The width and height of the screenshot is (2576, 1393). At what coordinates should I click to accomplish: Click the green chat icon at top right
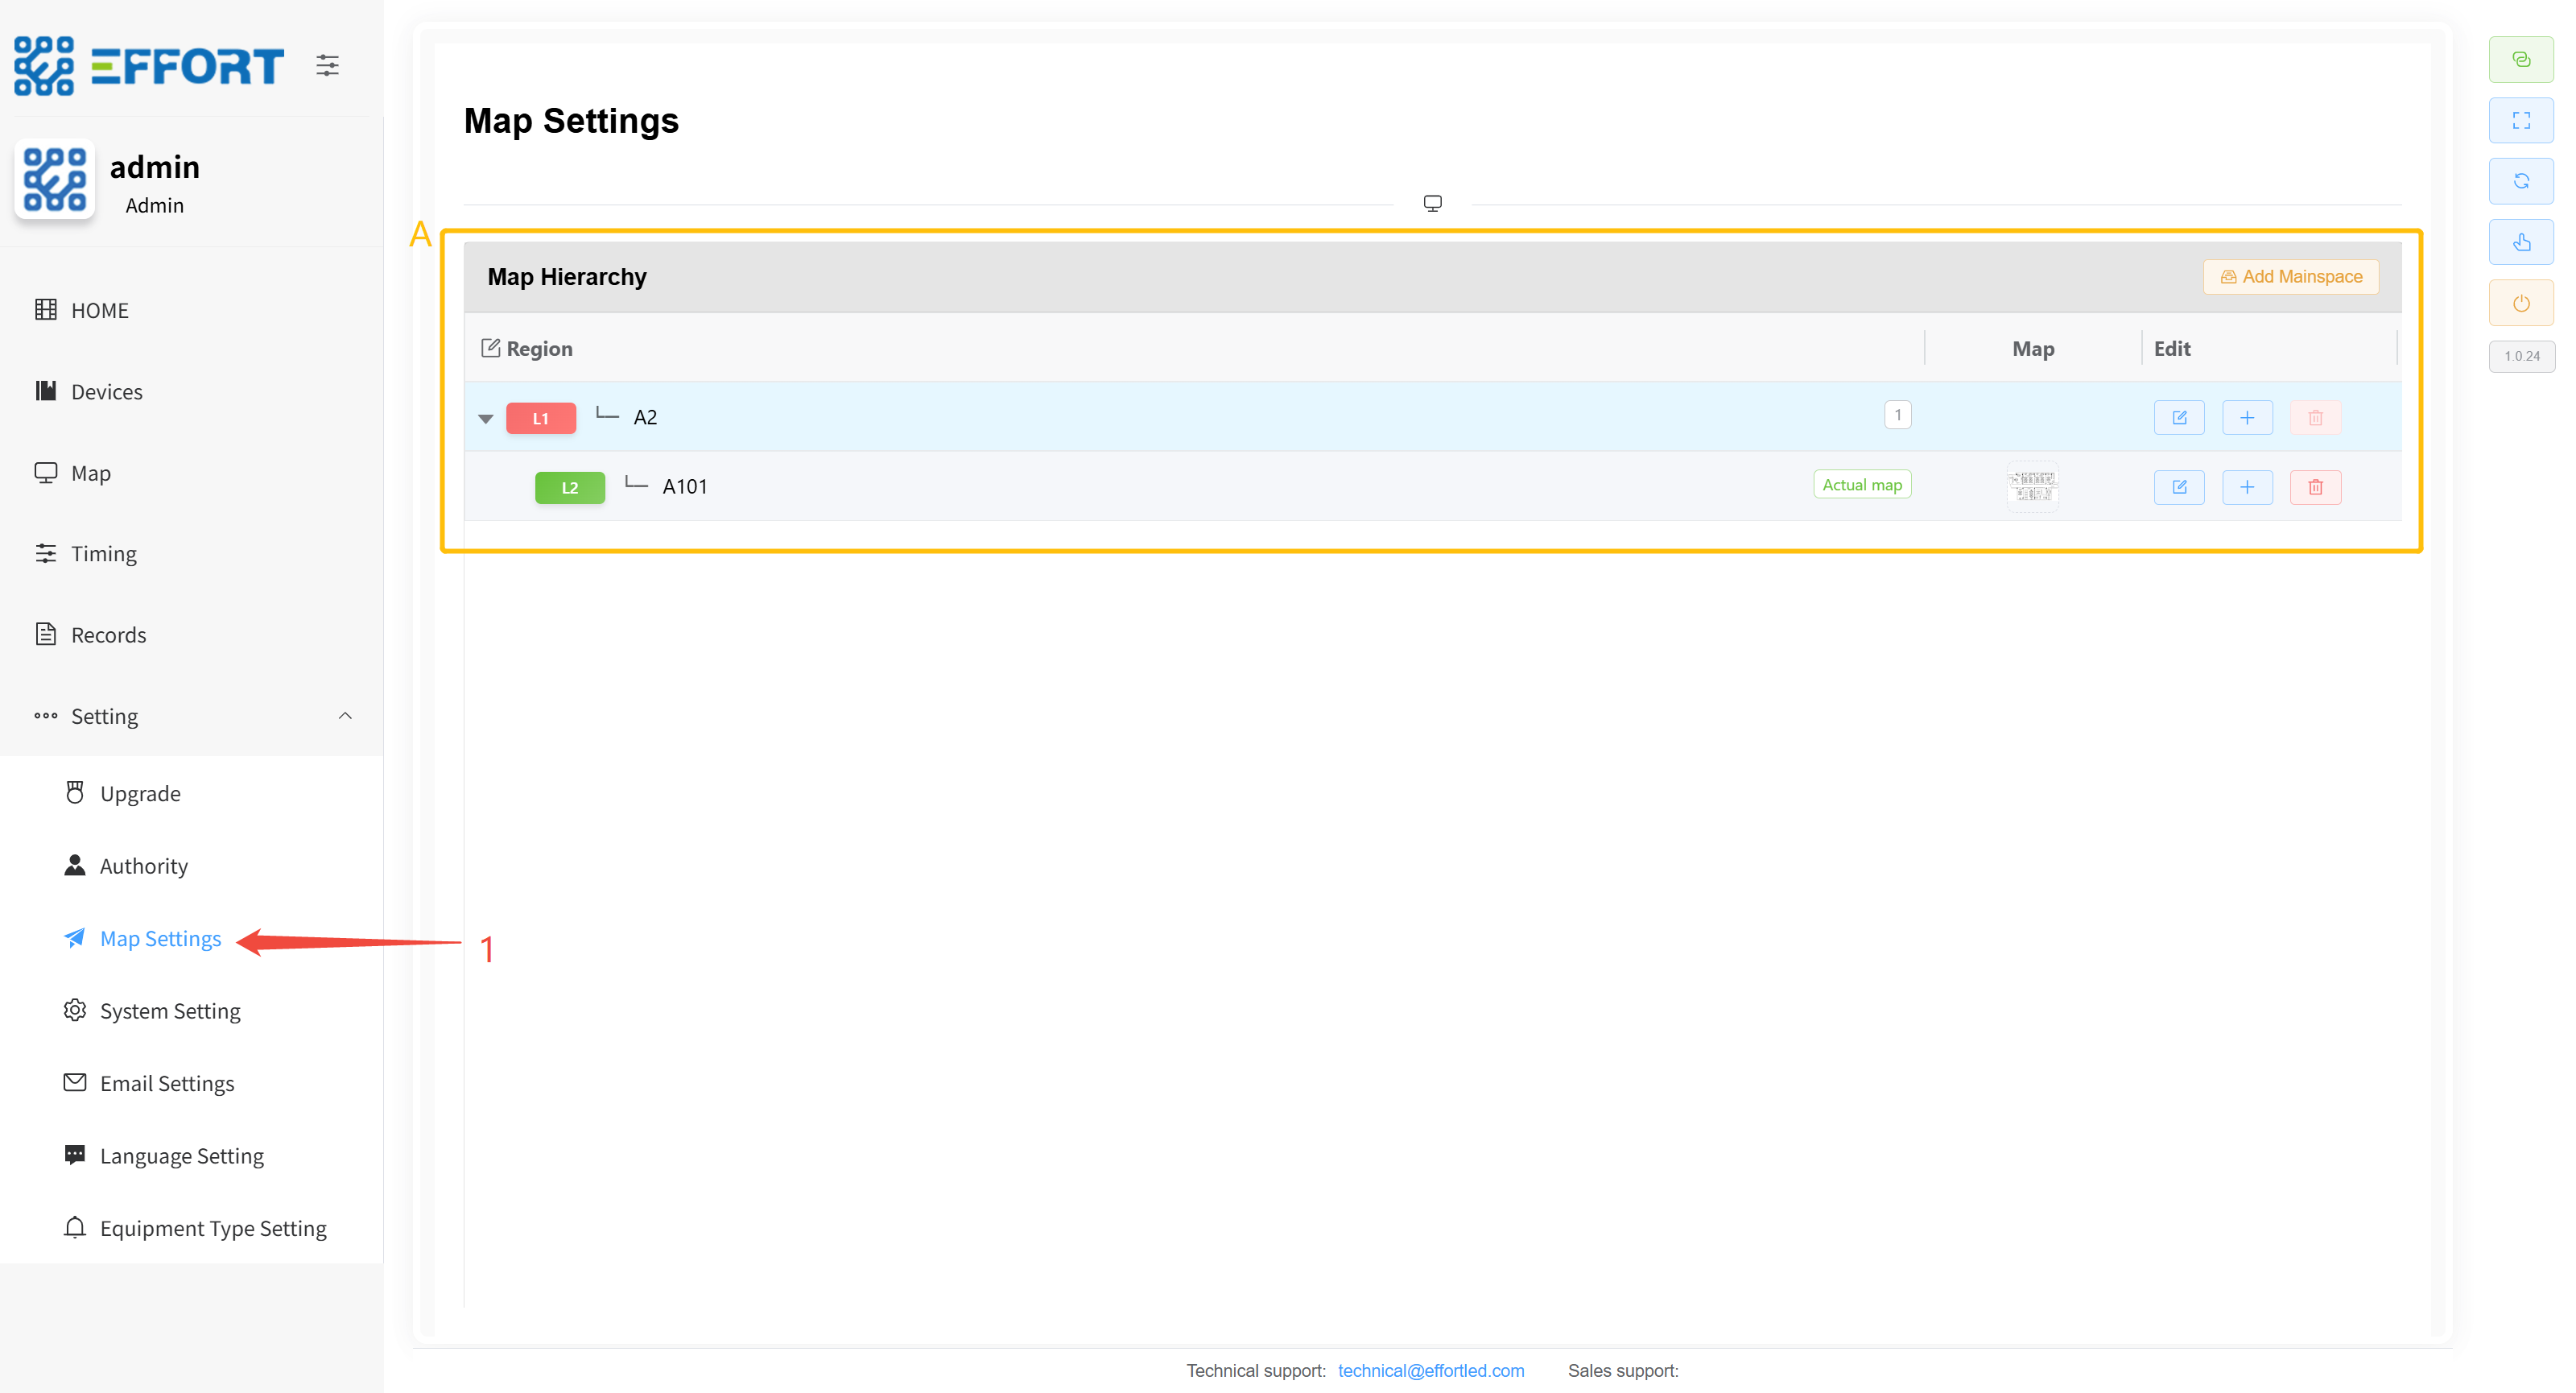(x=2521, y=60)
